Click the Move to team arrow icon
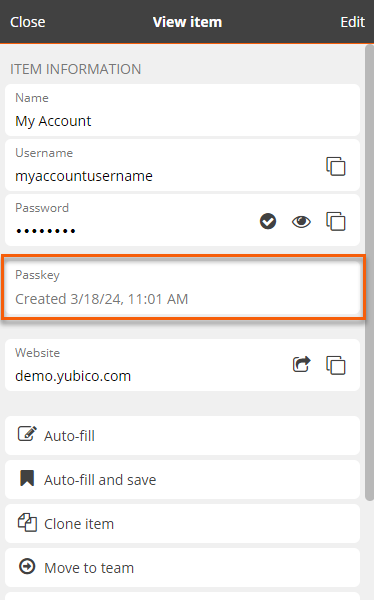374x600 pixels. (x=27, y=566)
